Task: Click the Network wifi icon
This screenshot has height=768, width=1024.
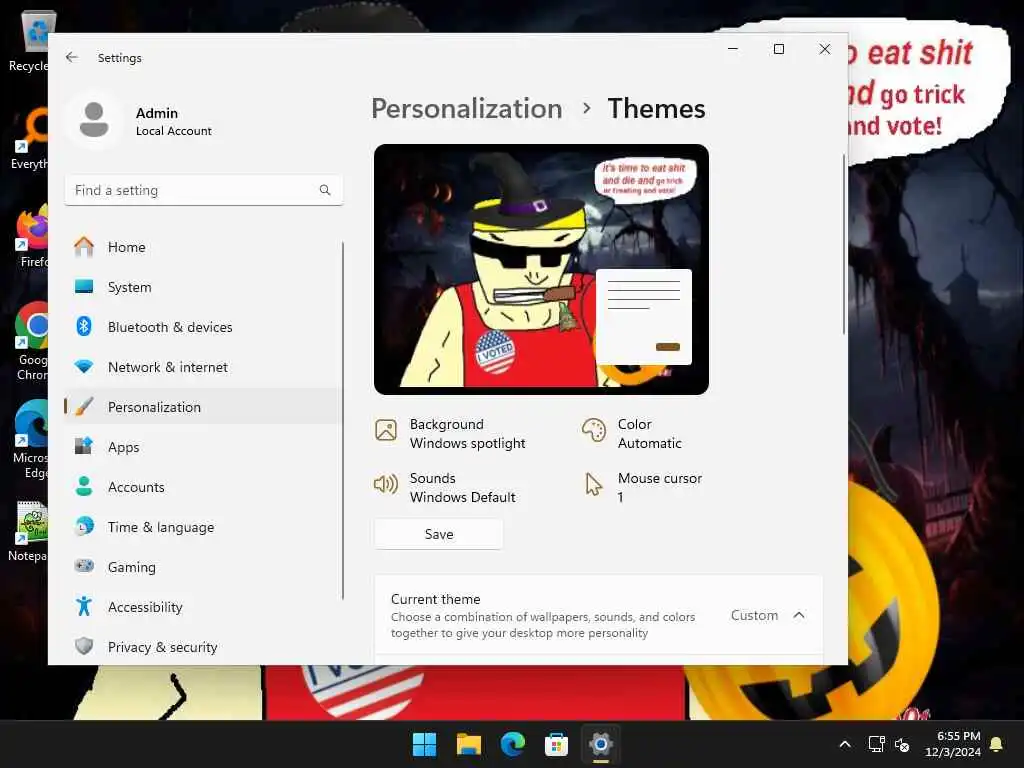Action: point(84,366)
